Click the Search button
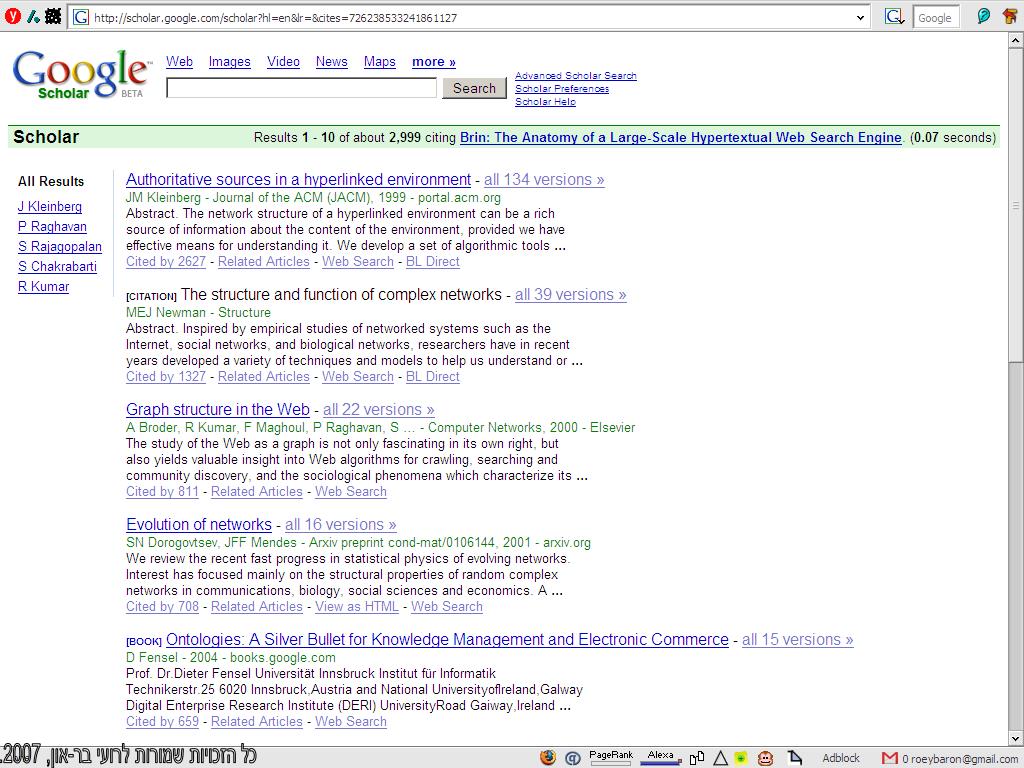This screenshot has width=1024, height=768. 474,88
